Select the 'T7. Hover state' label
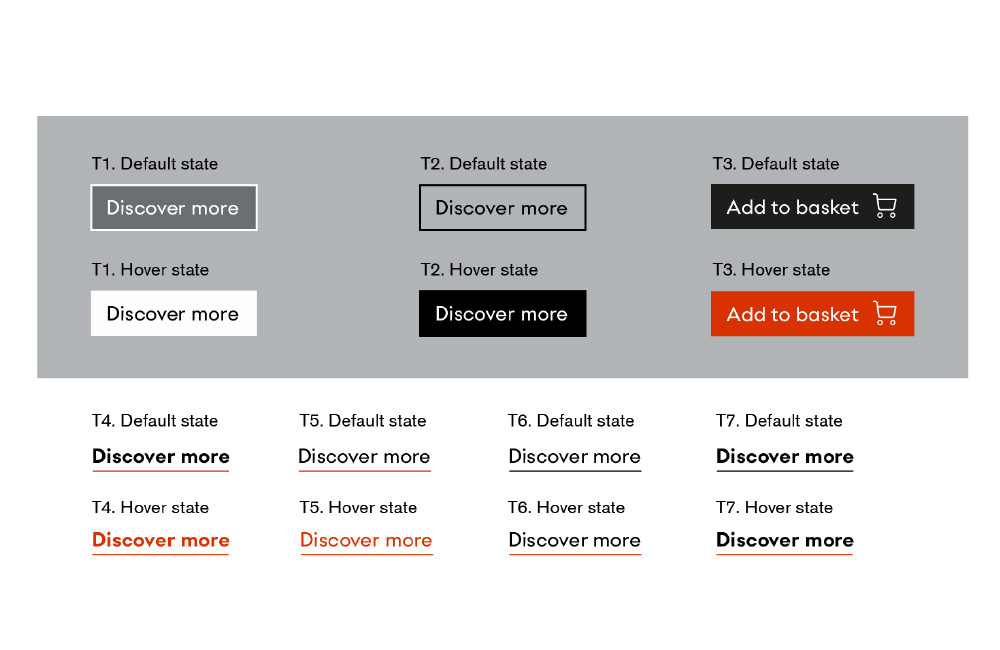The image size is (1000, 650). 775,508
